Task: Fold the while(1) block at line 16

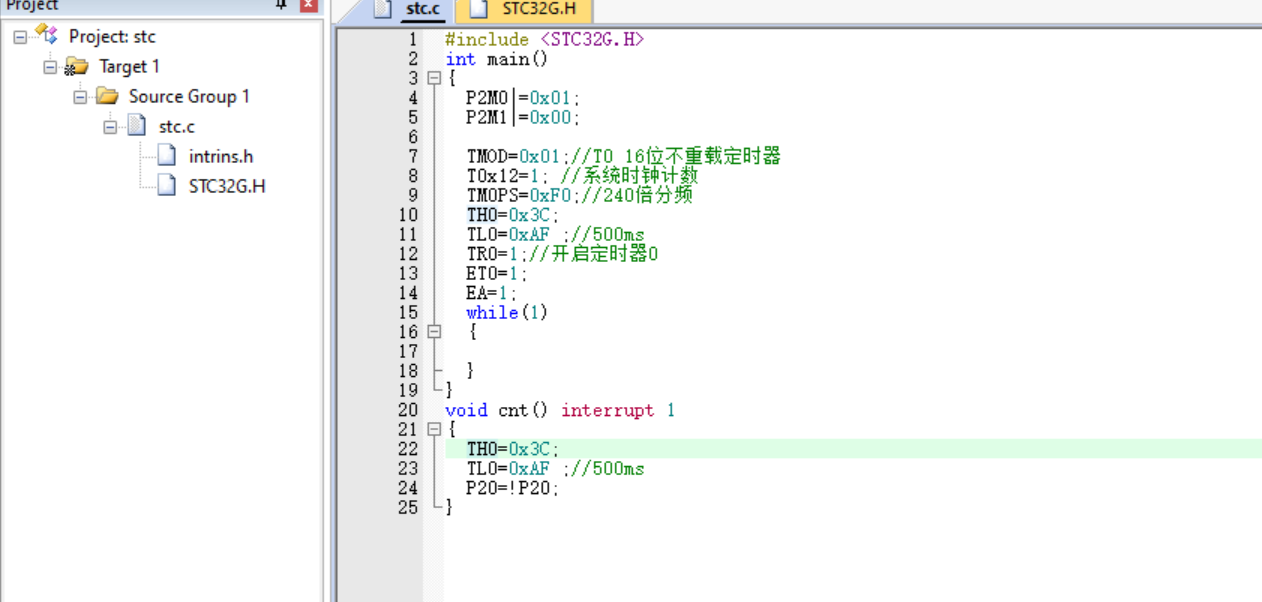Action: pos(434,331)
